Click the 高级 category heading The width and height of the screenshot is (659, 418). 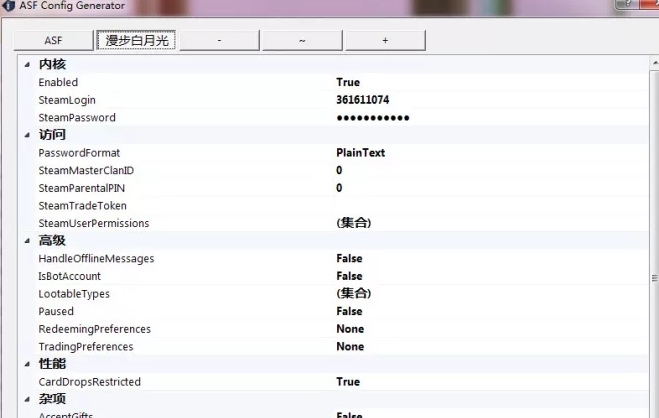pos(53,241)
